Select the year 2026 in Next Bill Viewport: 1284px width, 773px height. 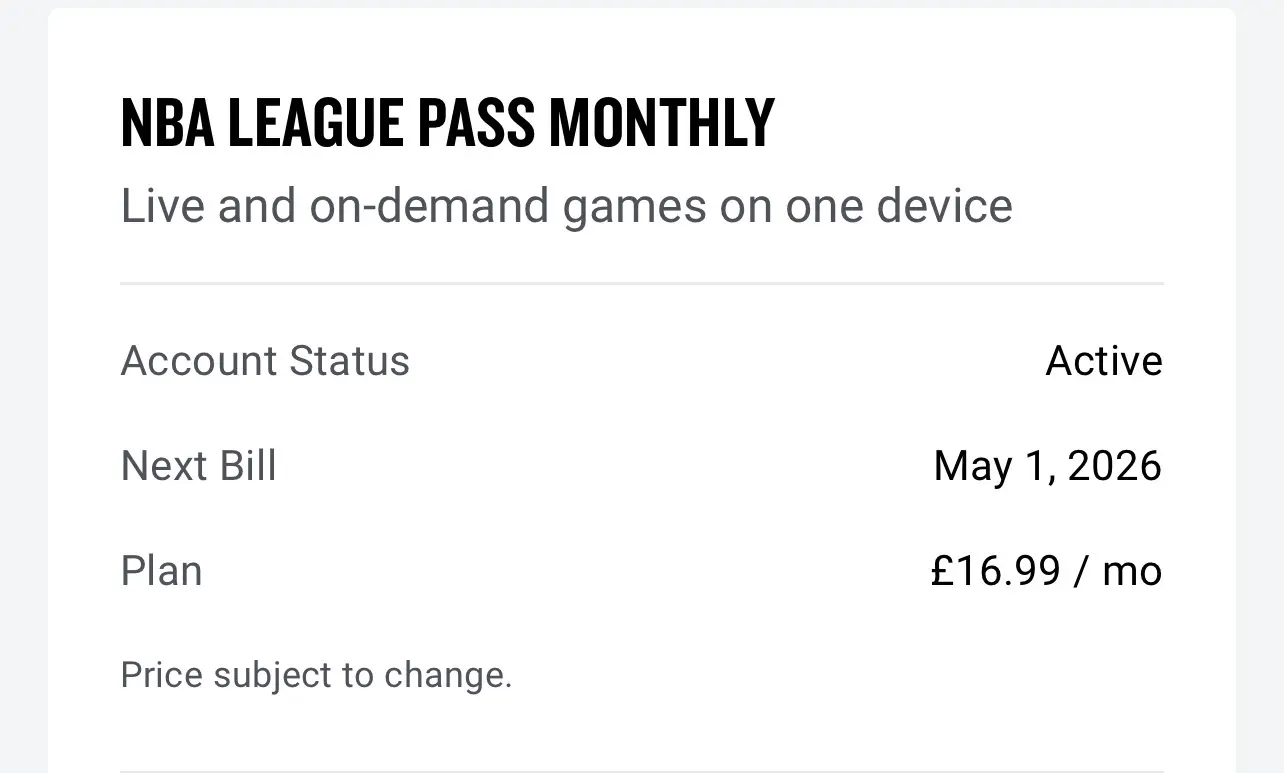[x=1115, y=467]
